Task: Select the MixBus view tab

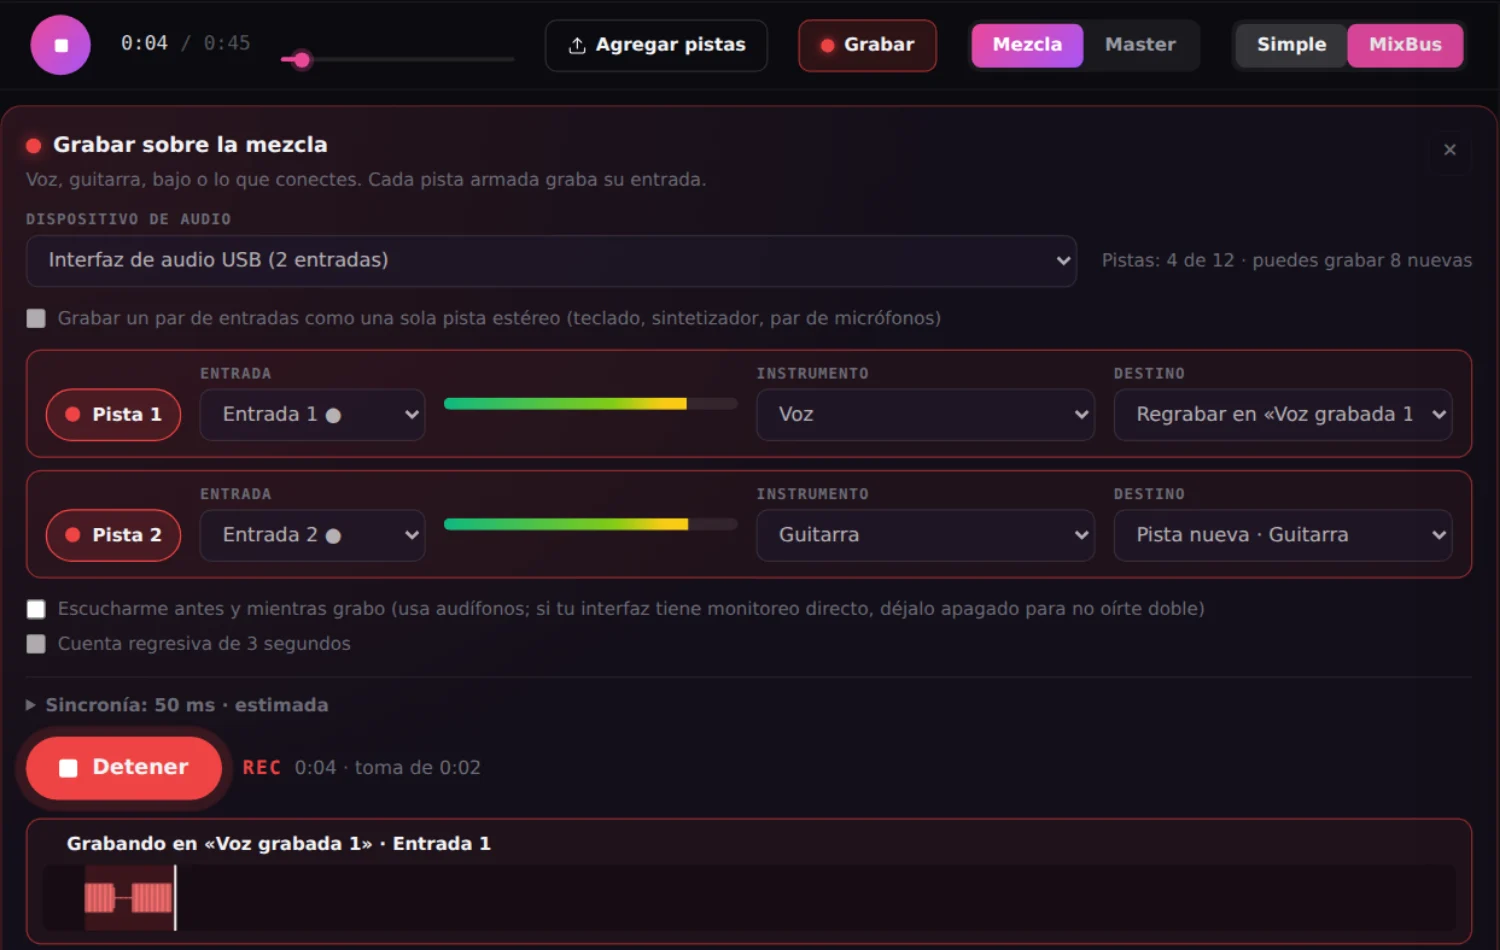Action: tap(1405, 45)
